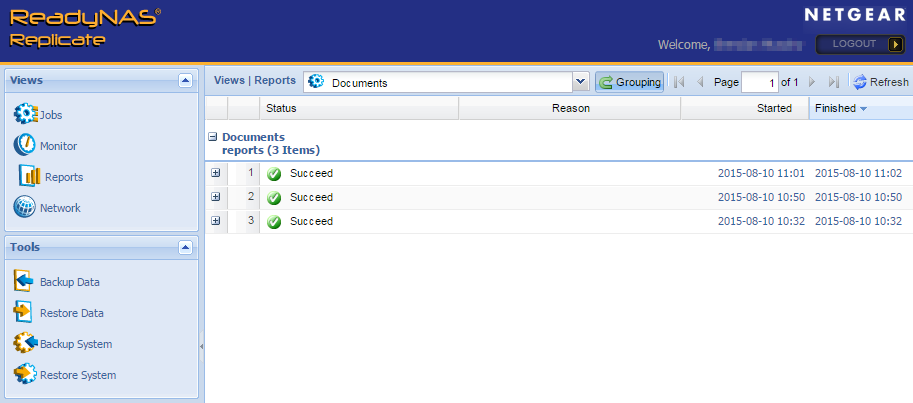
Task: Refresh the reports list
Action: pyautogui.click(x=880, y=82)
